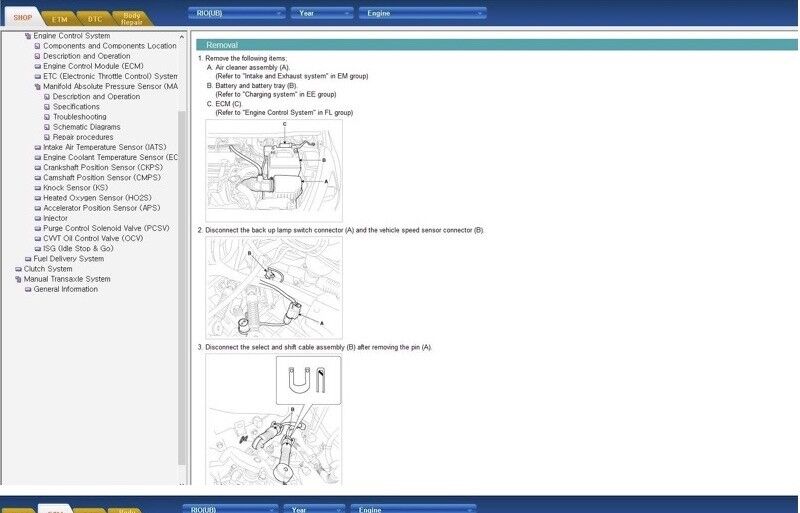Viewport: 800px width, 513px height.
Task: Click the page icon beside Specifications
Action: [47, 107]
